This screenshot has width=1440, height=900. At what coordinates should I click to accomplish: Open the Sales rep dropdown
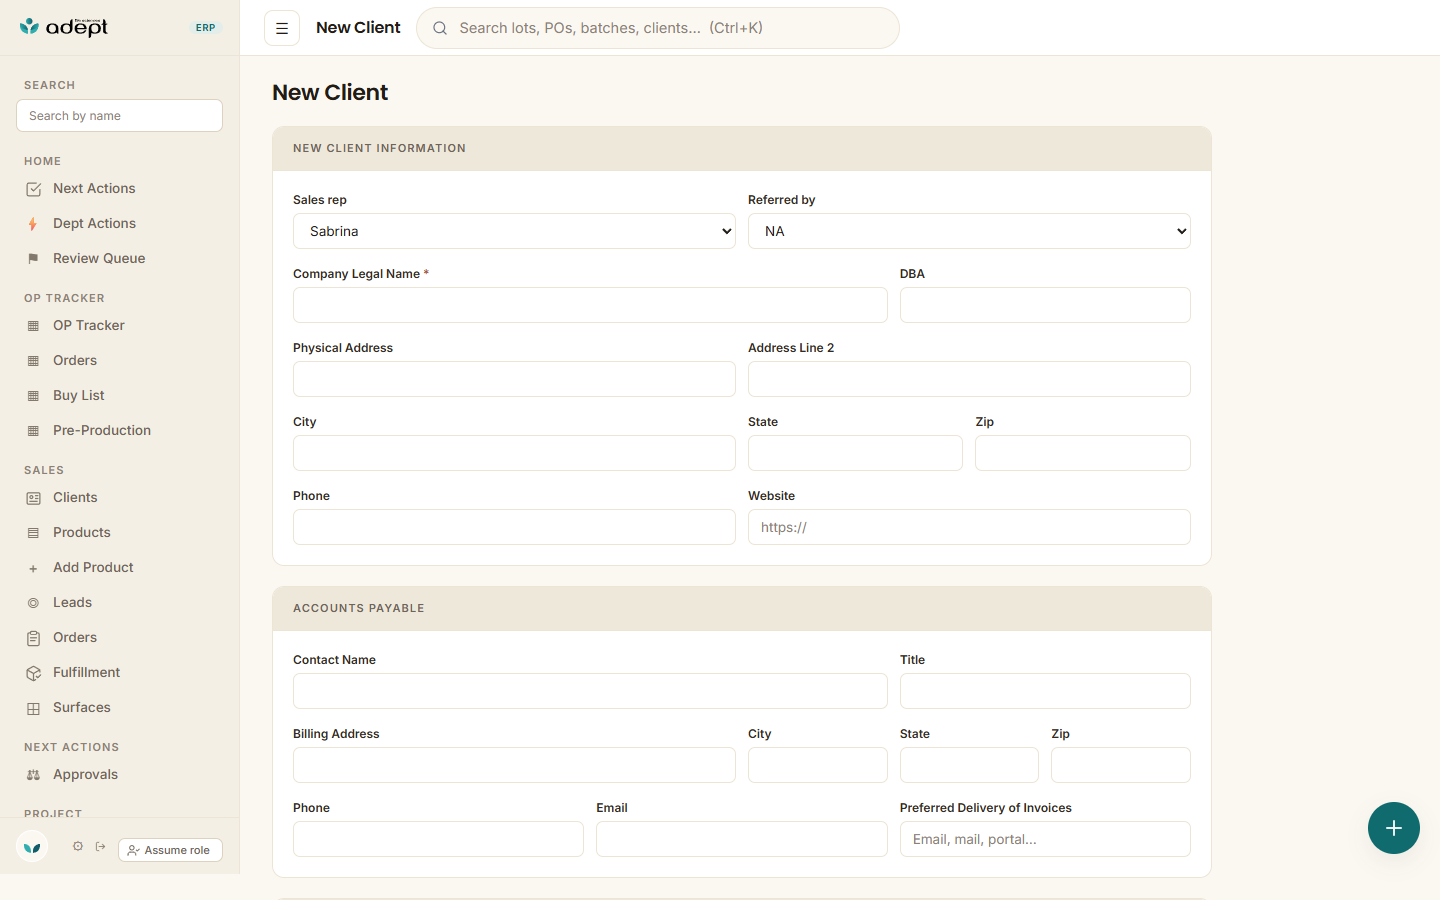point(514,231)
